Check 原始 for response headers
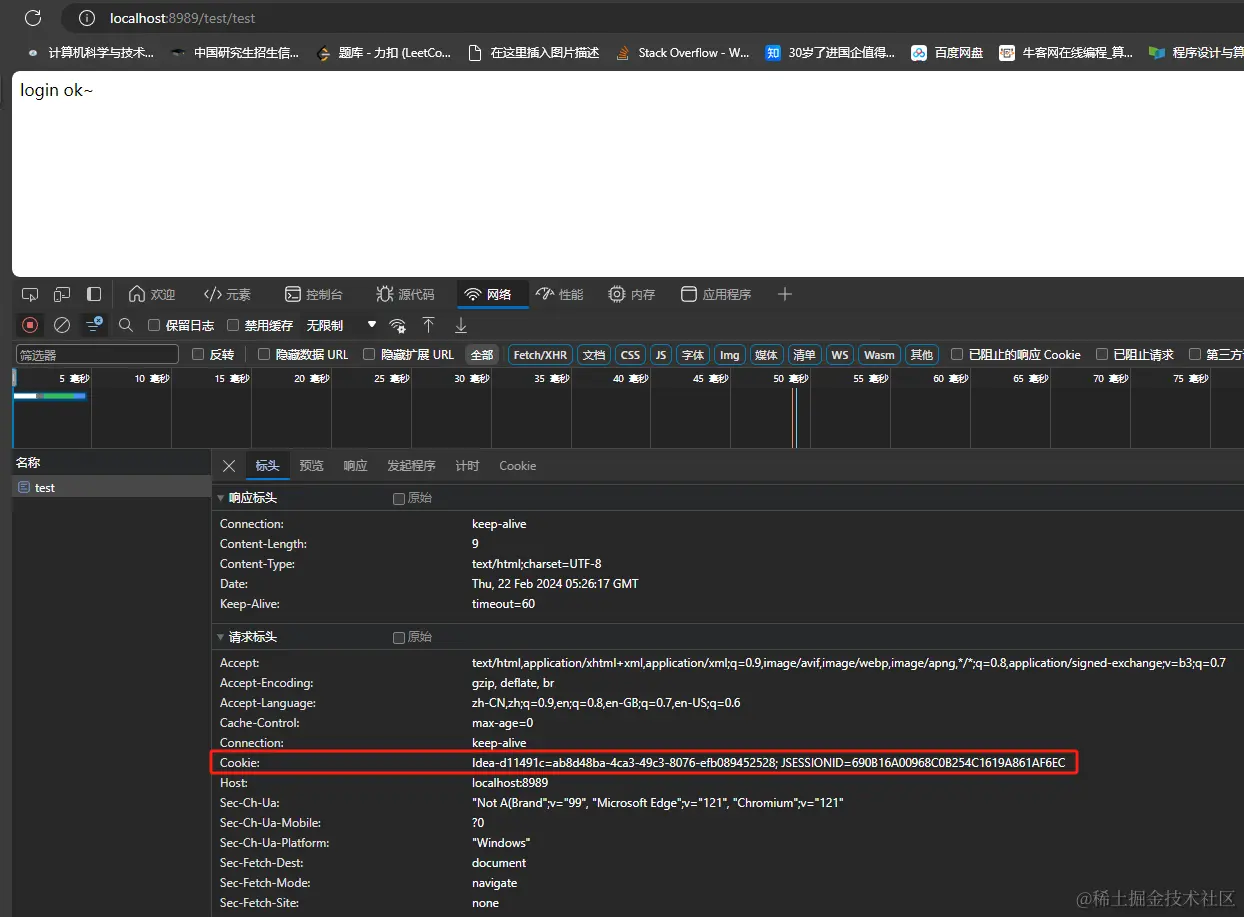 (x=399, y=498)
